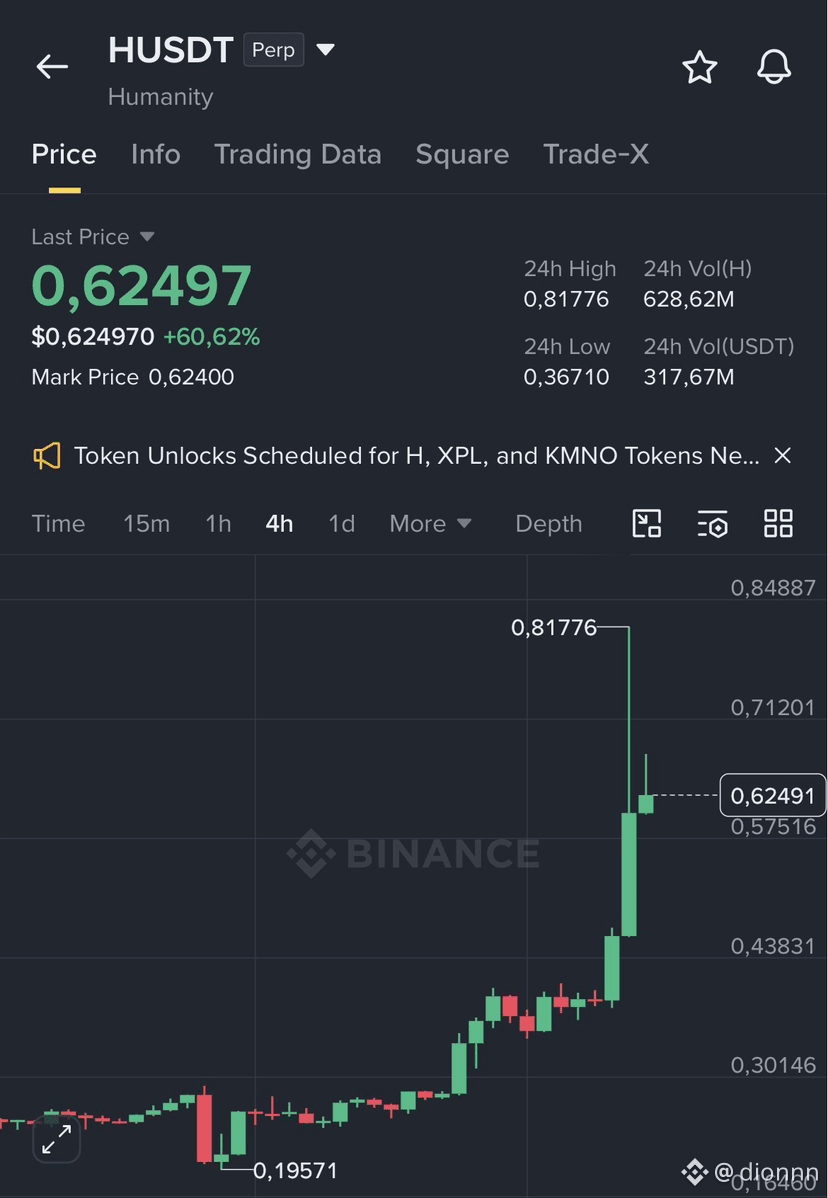Tap the current price label 0,62491
This screenshot has width=828, height=1198.
773,795
